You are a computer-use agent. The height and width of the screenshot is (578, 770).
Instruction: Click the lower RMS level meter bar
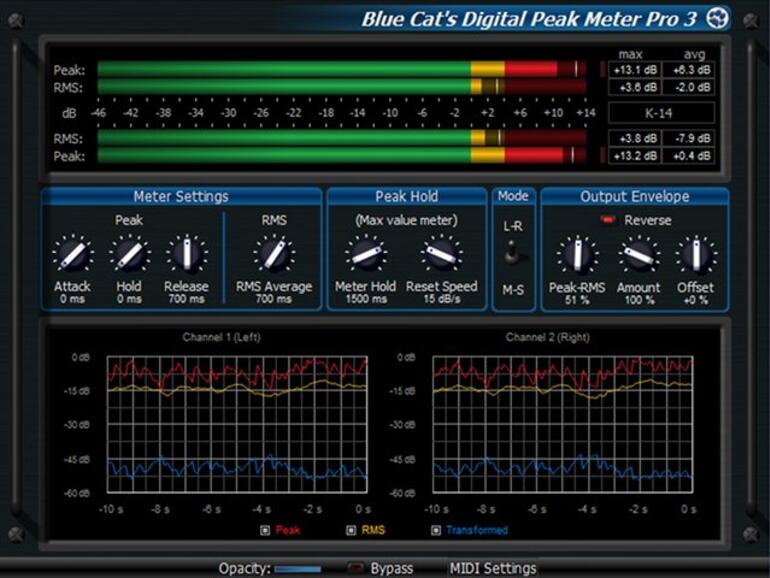pos(342,138)
